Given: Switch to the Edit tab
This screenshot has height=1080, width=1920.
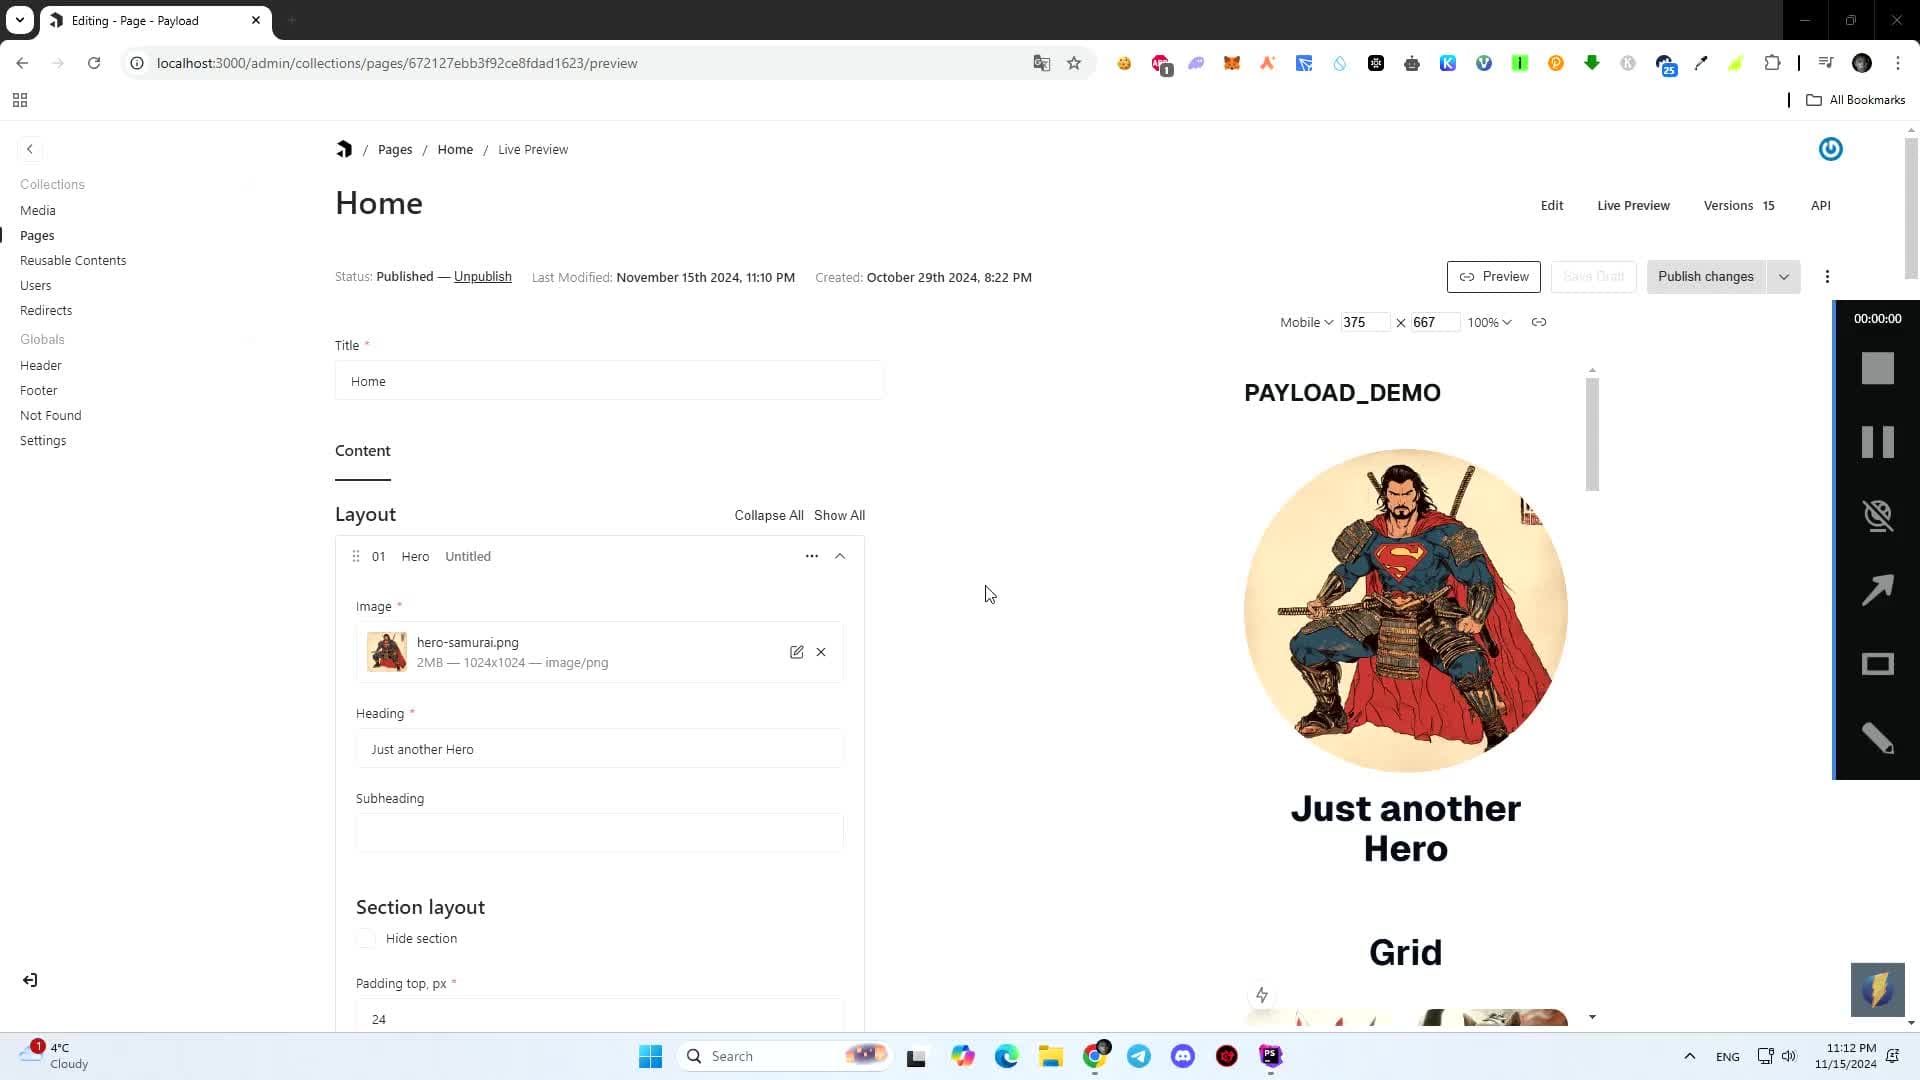Looking at the screenshot, I should point(1552,205).
